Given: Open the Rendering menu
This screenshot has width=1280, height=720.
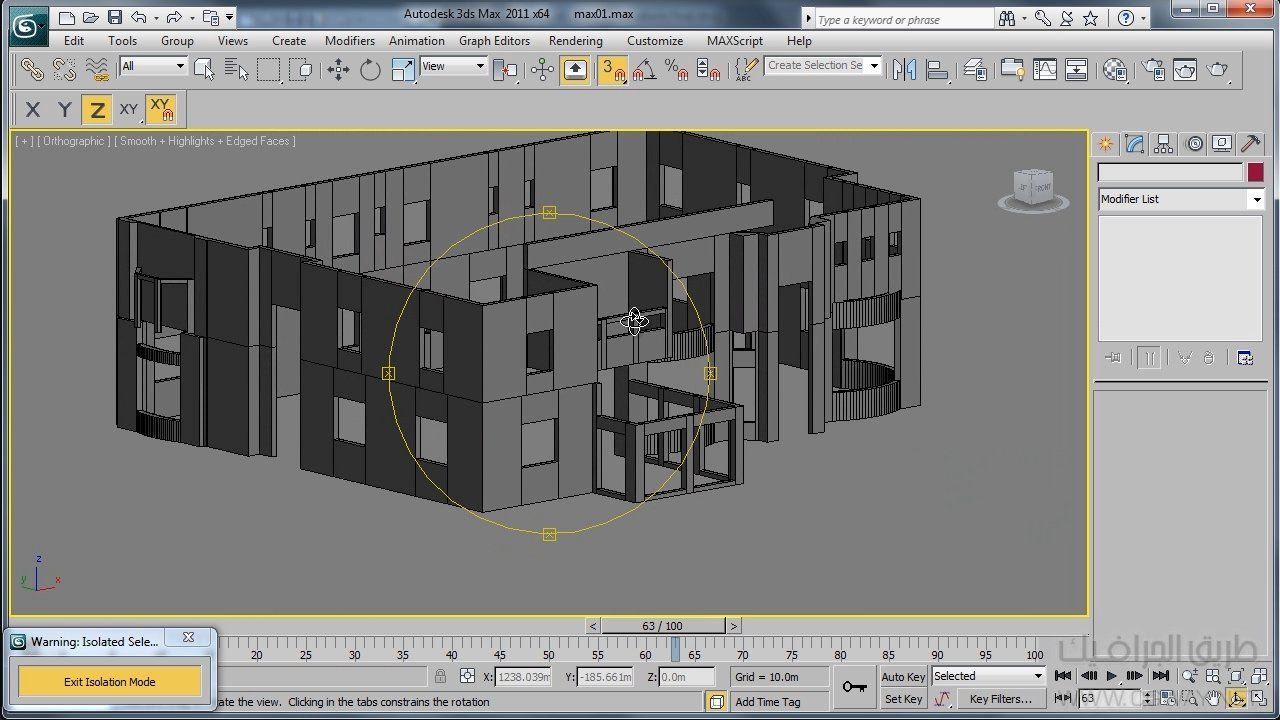Looking at the screenshot, I should 575,41.
